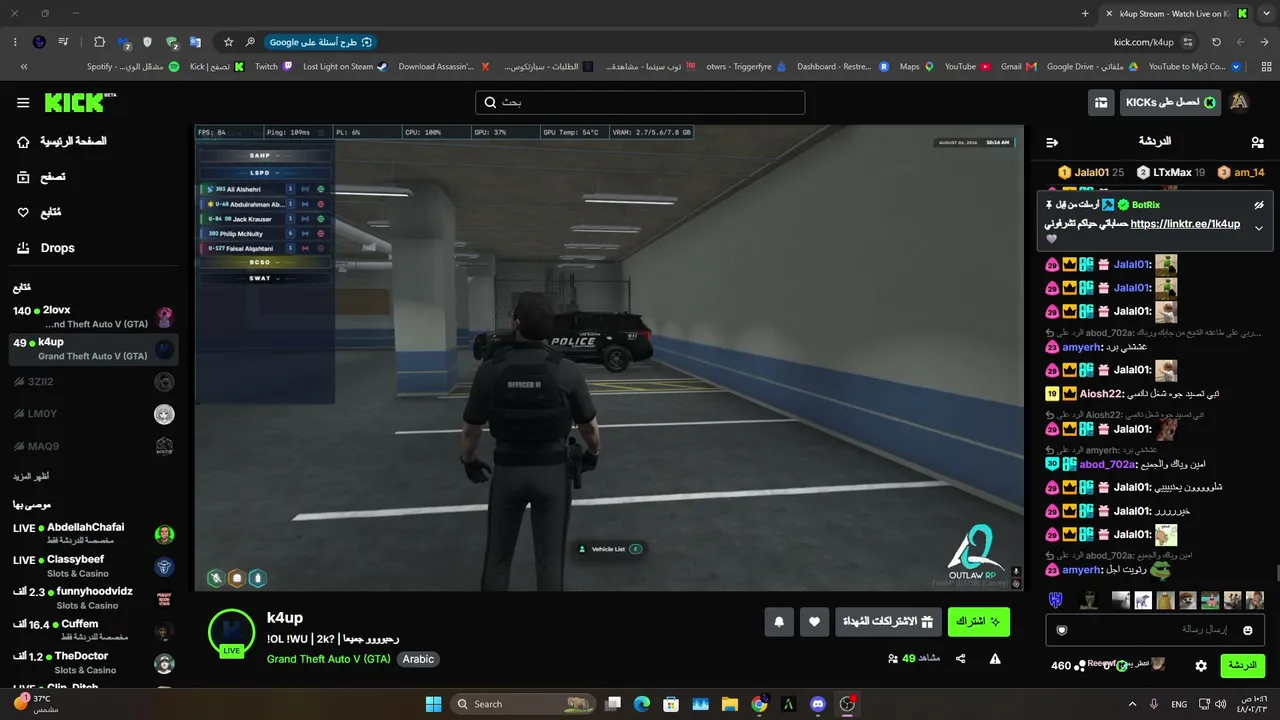Screen dimensions: 1280x720
Task: Open chat settings gear
Action: pos(1201,665)
